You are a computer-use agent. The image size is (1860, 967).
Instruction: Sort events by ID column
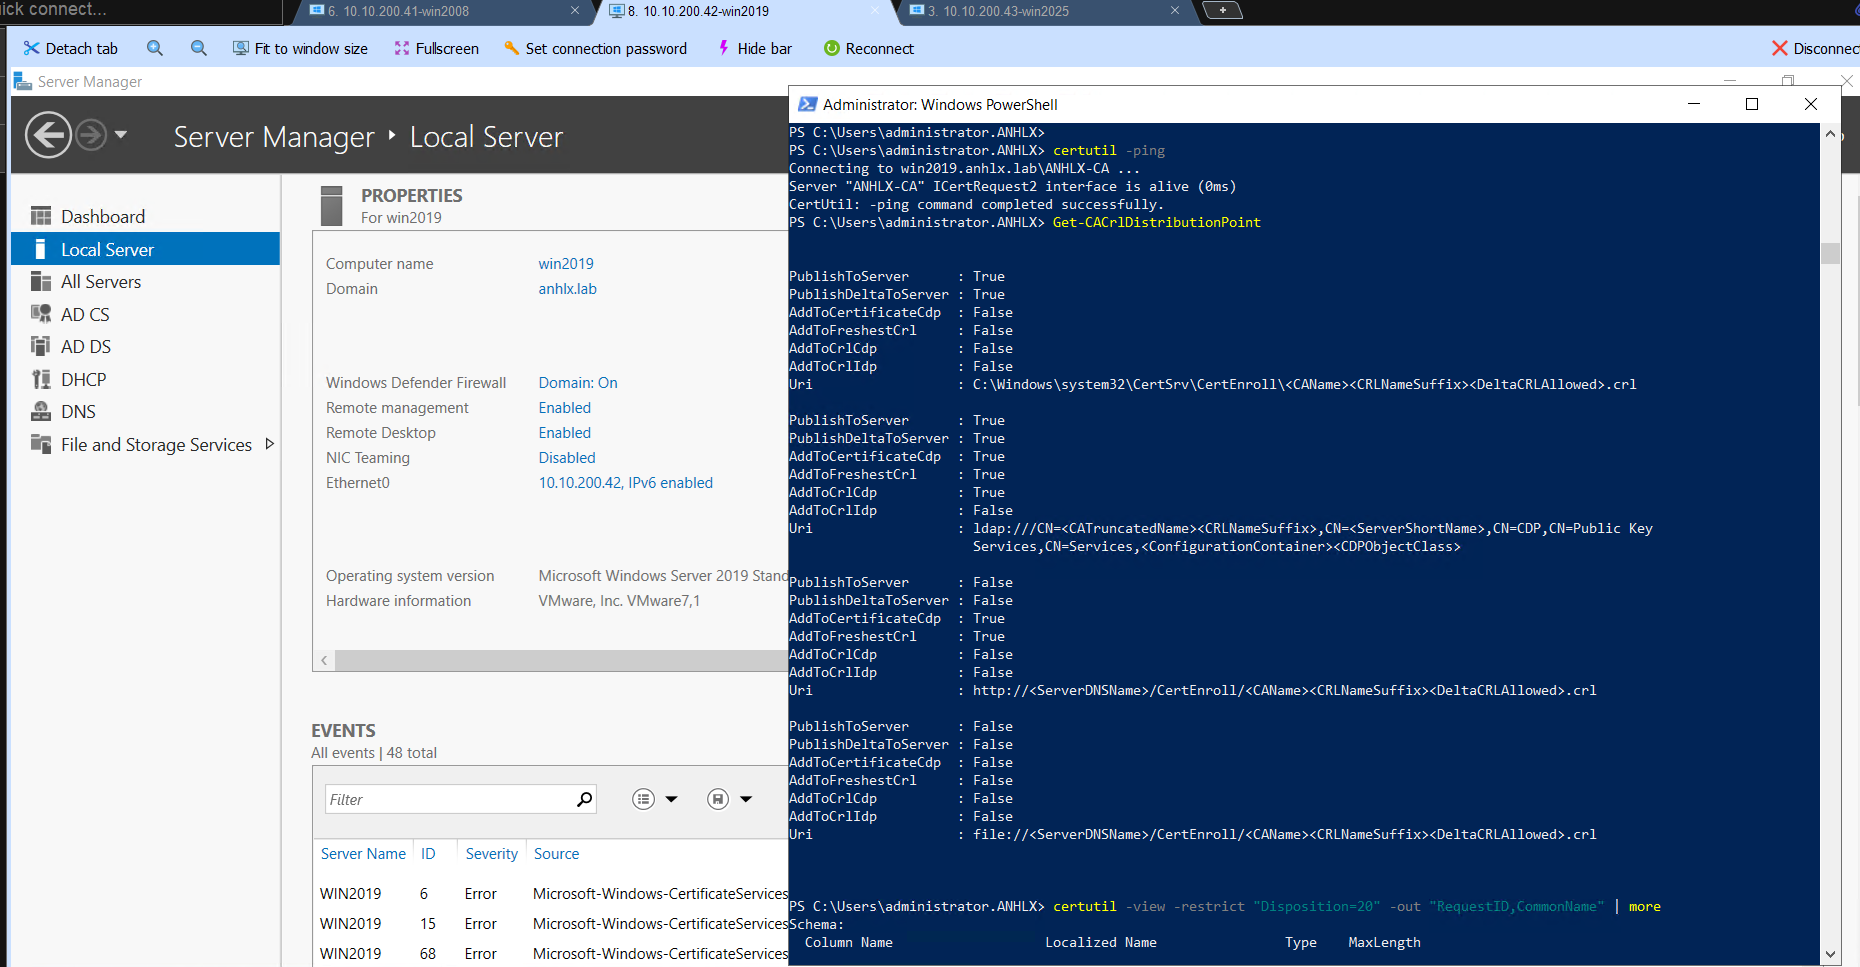coord(428,854)
